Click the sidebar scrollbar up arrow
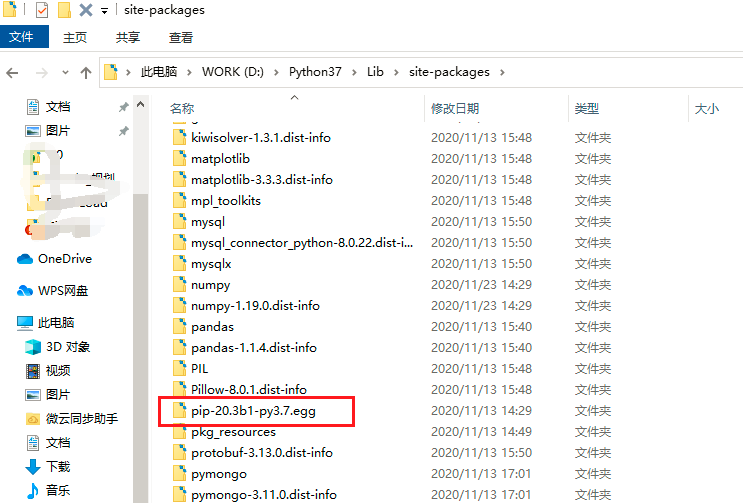The width and height of the screenshot is (743, 503). point(140,104)
